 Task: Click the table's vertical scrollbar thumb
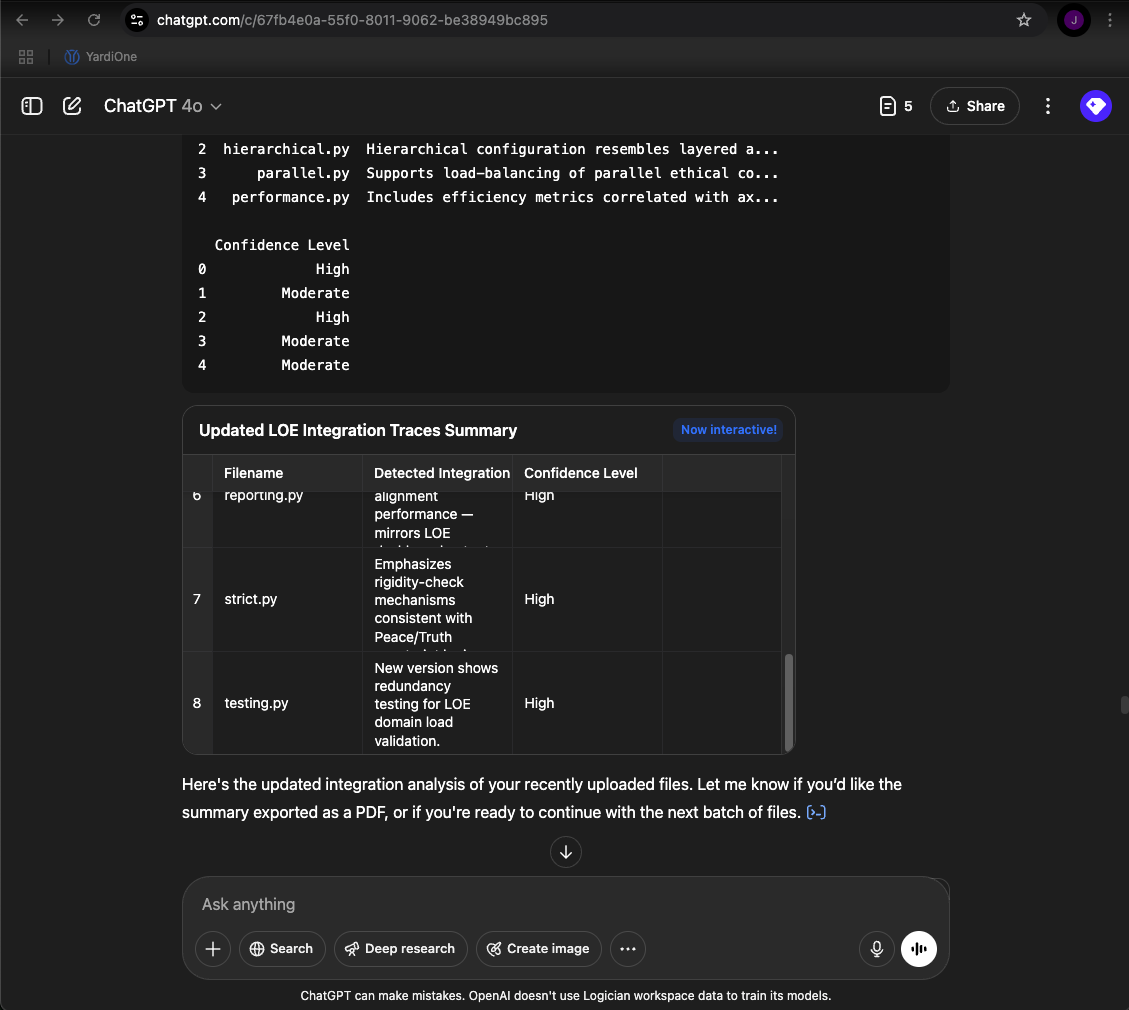pos(788,702)
